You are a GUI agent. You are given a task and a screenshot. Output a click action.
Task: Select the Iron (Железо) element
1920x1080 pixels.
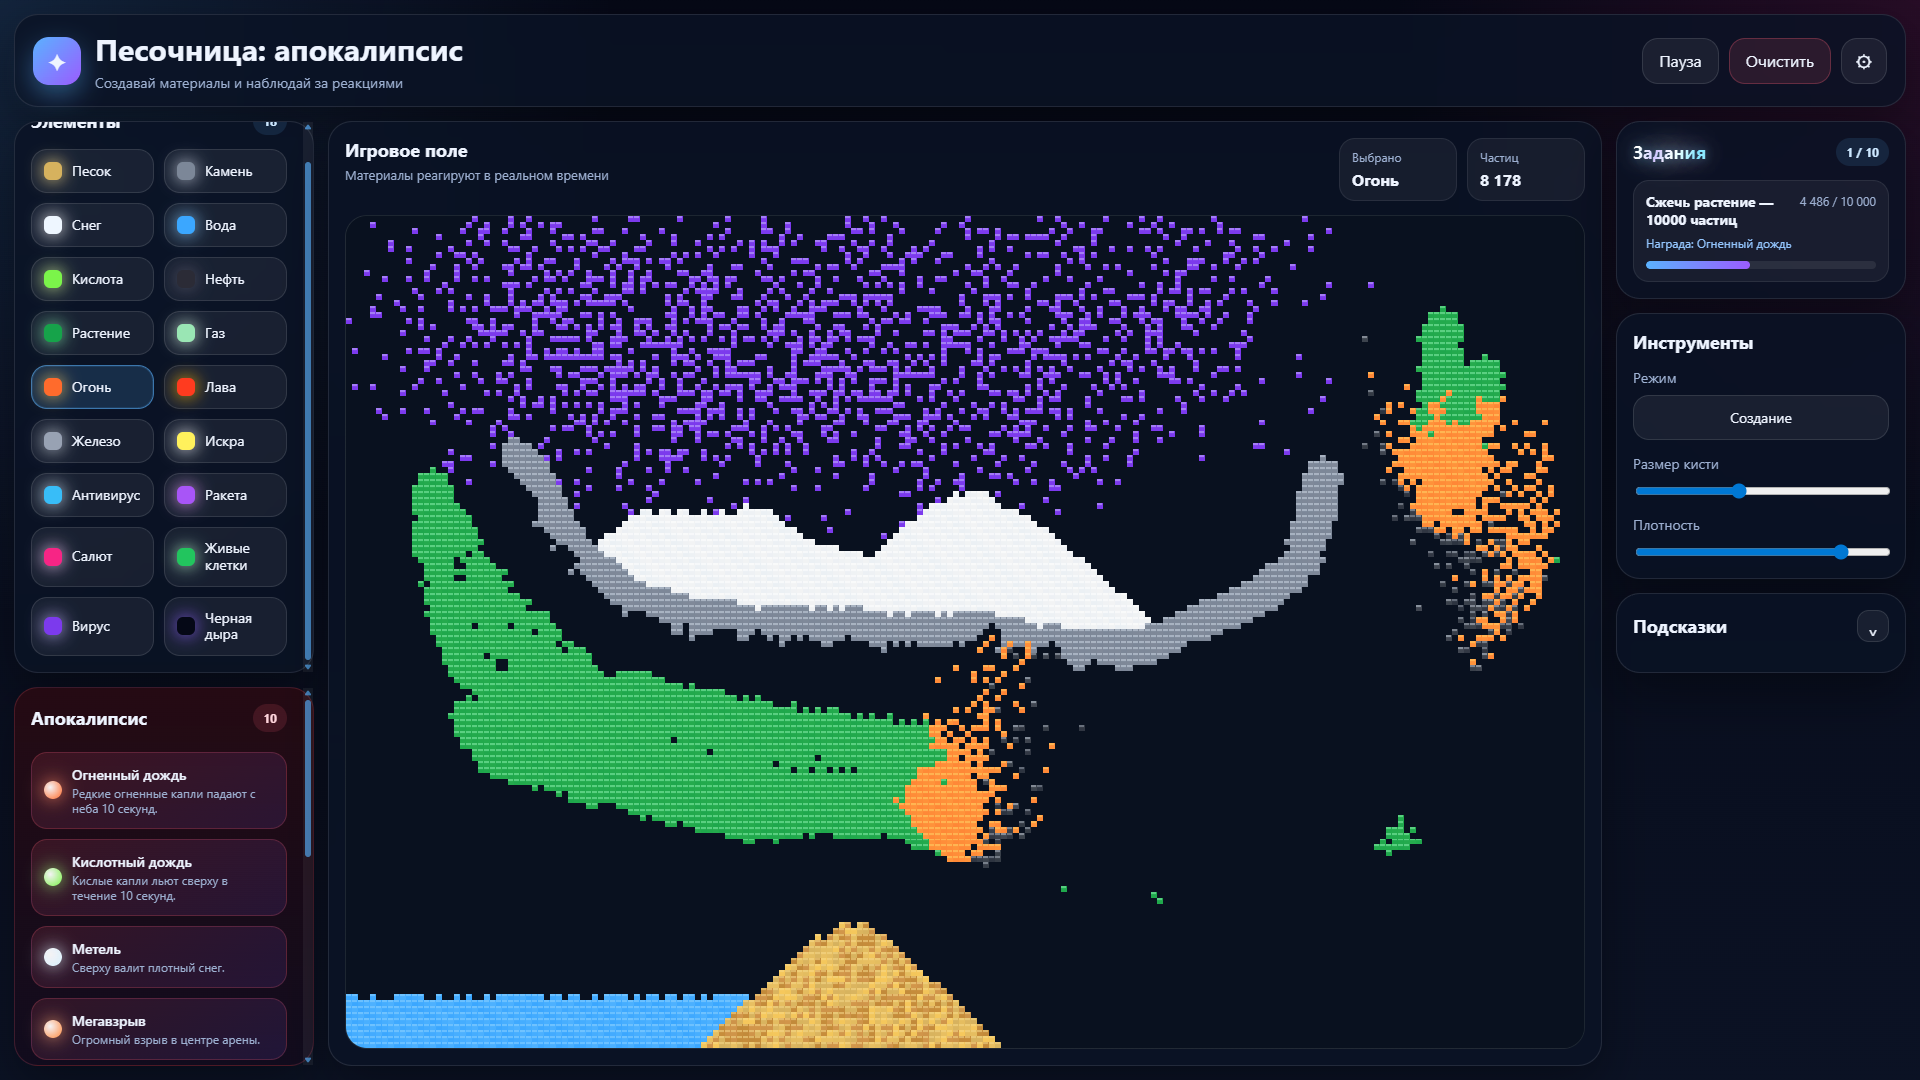(92, 441)
